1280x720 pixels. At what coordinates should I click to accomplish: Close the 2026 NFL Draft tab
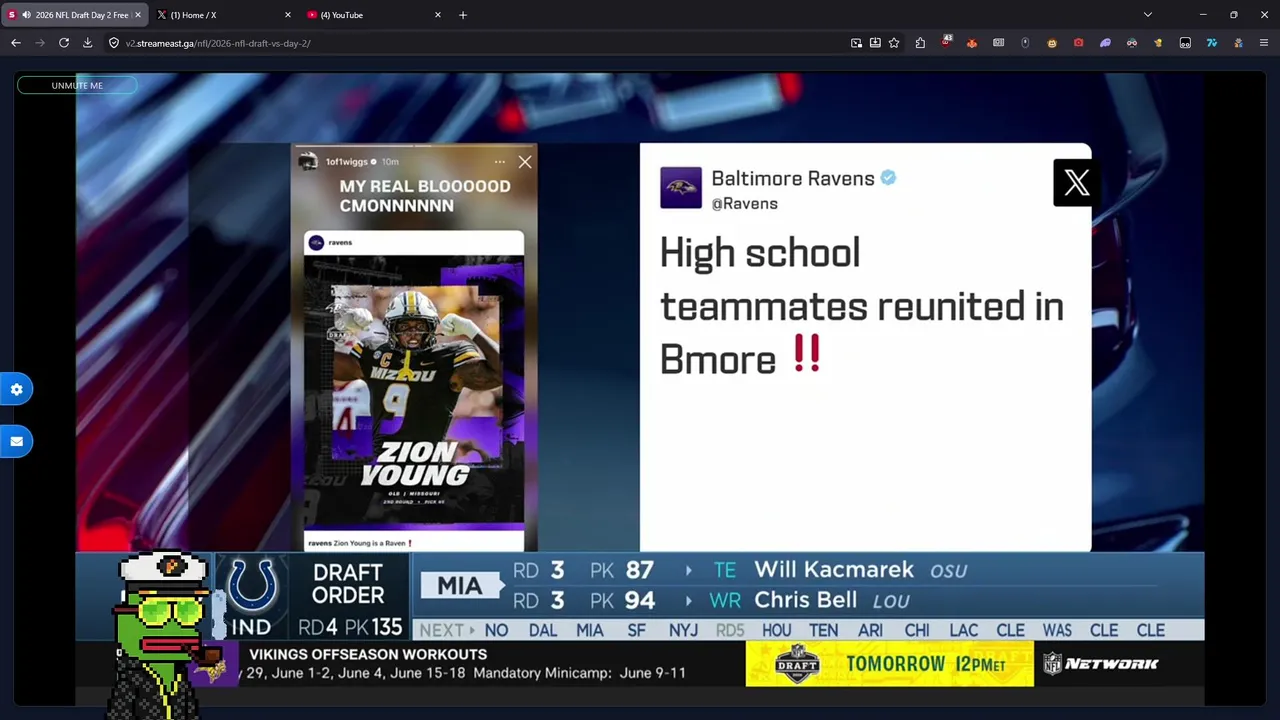coord(138,15)
